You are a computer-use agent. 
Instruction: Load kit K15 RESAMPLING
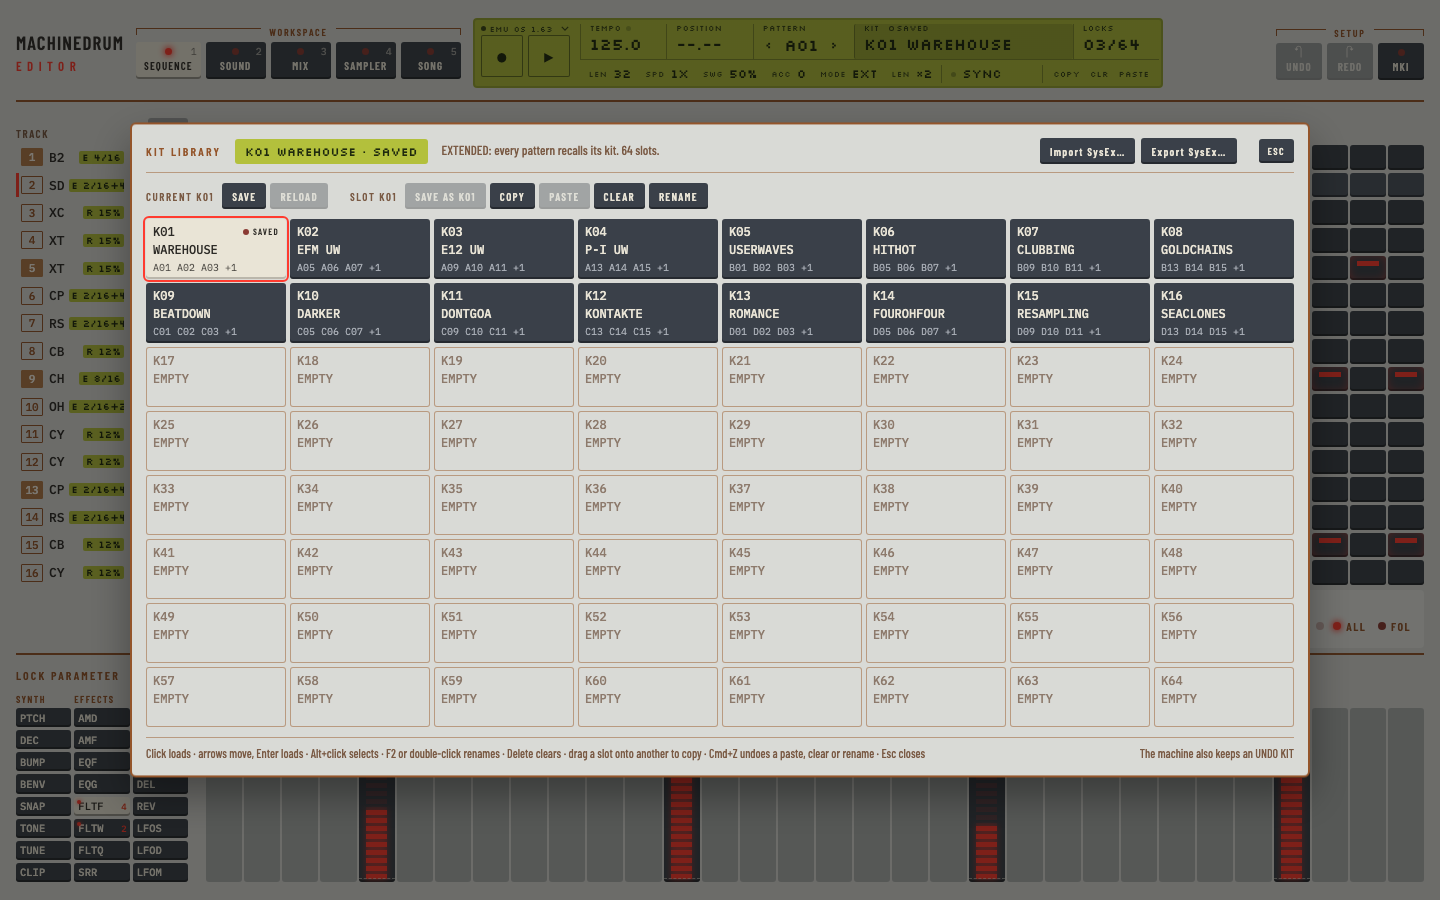pos(1080,312)
